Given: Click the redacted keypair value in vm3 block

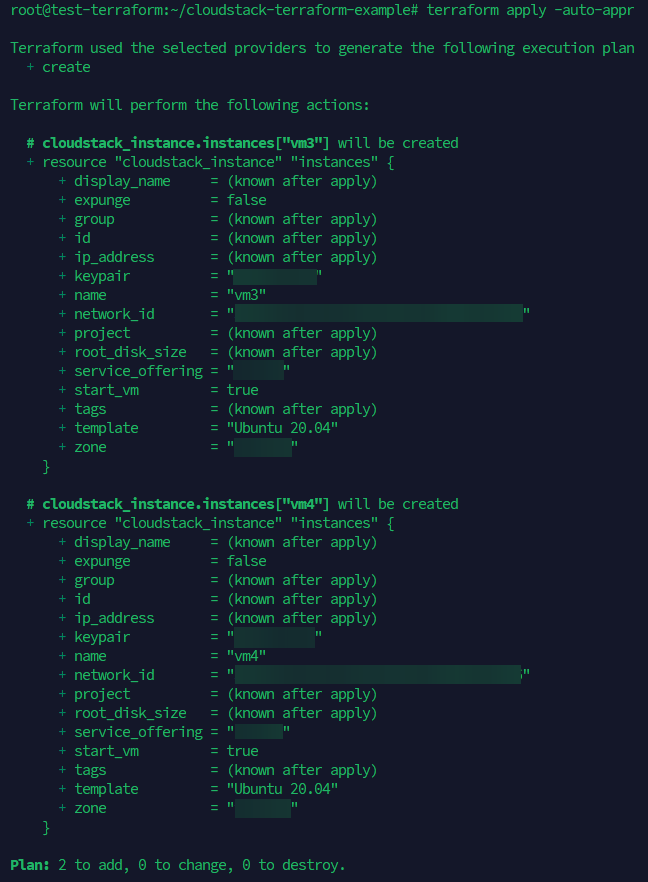Looking at the screenshot, I should [x=274, y=276].
